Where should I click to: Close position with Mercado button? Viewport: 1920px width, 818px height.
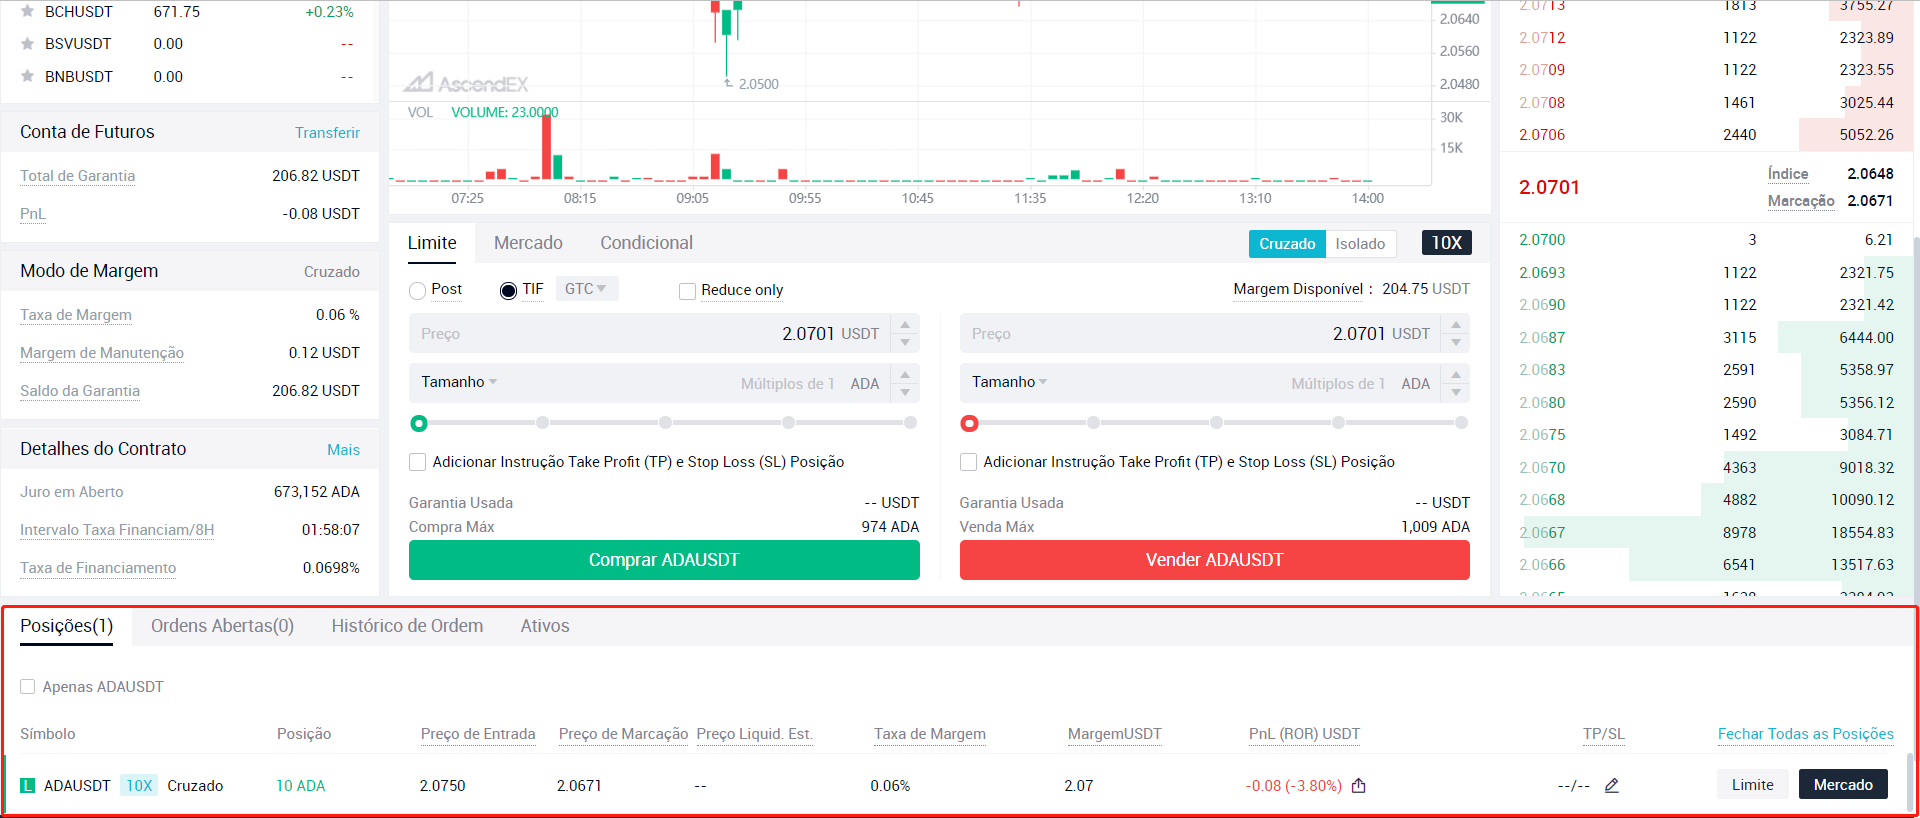click(x=1843, y=785)
